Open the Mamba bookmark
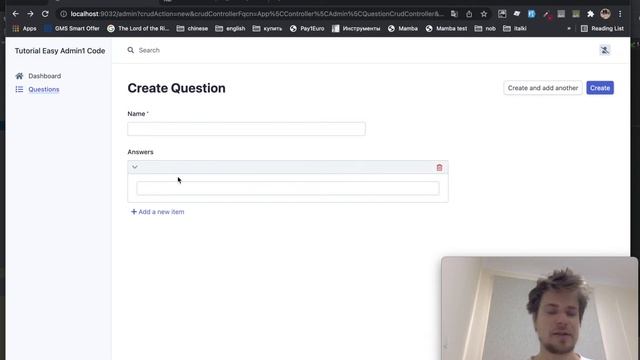This screenshot has width=640, height=360. pyautogui.click(x=403, y=29)
